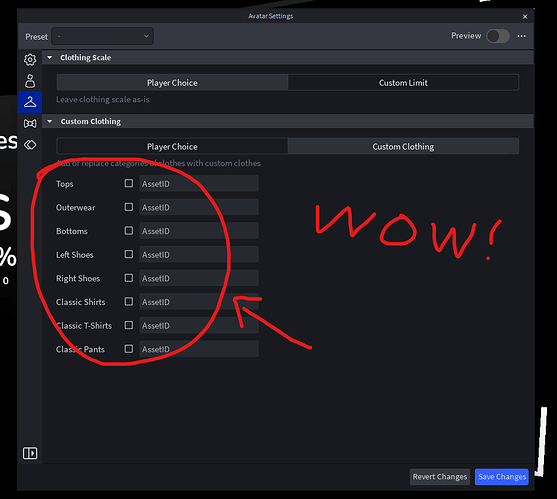Click the Save Changes button
This screenshot has width=557, height=499.
pos(502,477)
